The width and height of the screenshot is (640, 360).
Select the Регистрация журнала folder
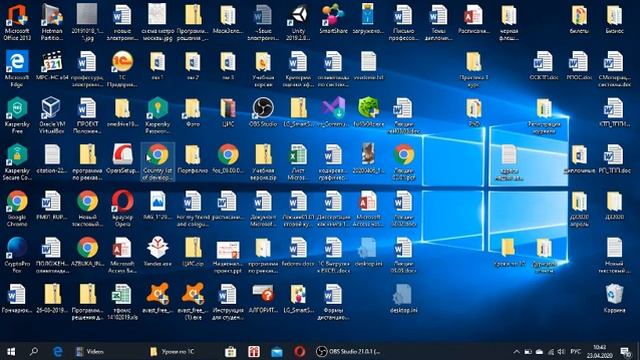544,116
